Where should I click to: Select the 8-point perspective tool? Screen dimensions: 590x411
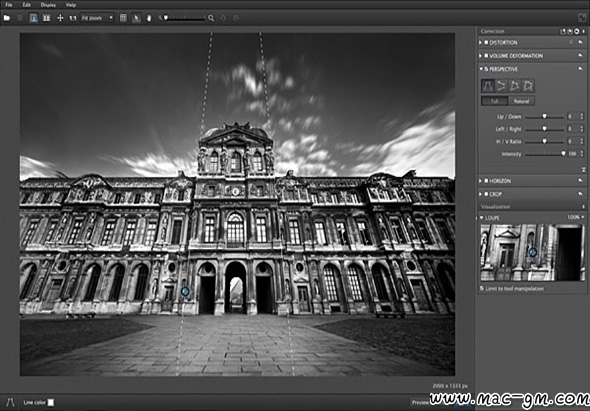pos(528,86)
